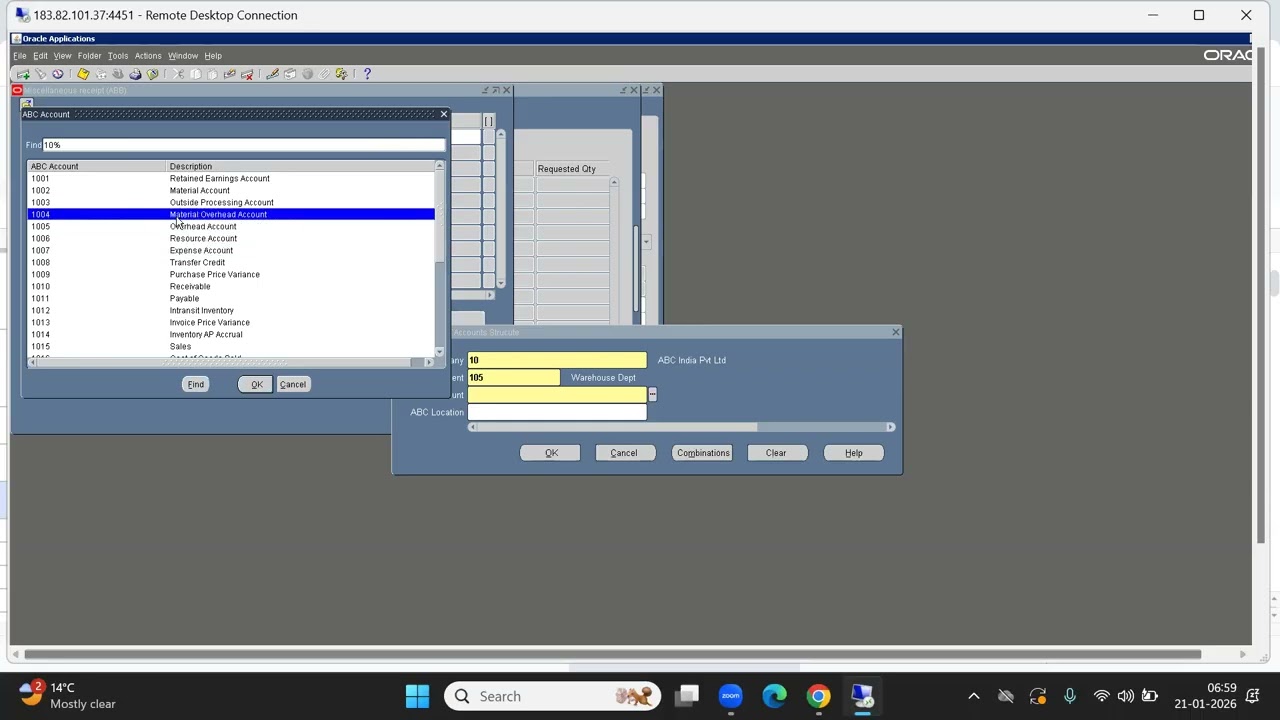Open the Help menu in the menu bar

click(213, 56)
